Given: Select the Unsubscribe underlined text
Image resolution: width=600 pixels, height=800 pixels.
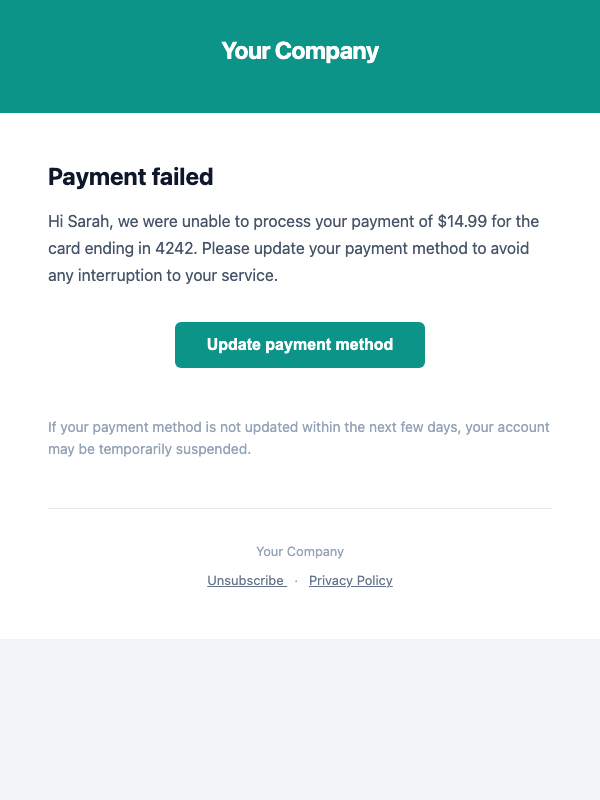Looking at the screenshot, I should tap(246, 580).
